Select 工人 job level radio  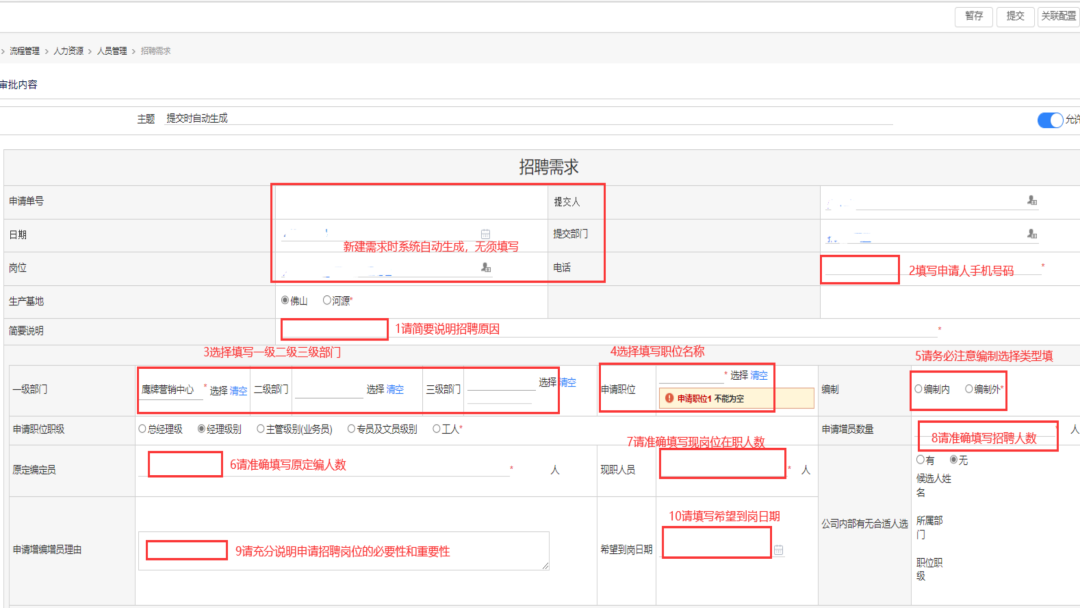pyautogui.click(x=437, y=429)
